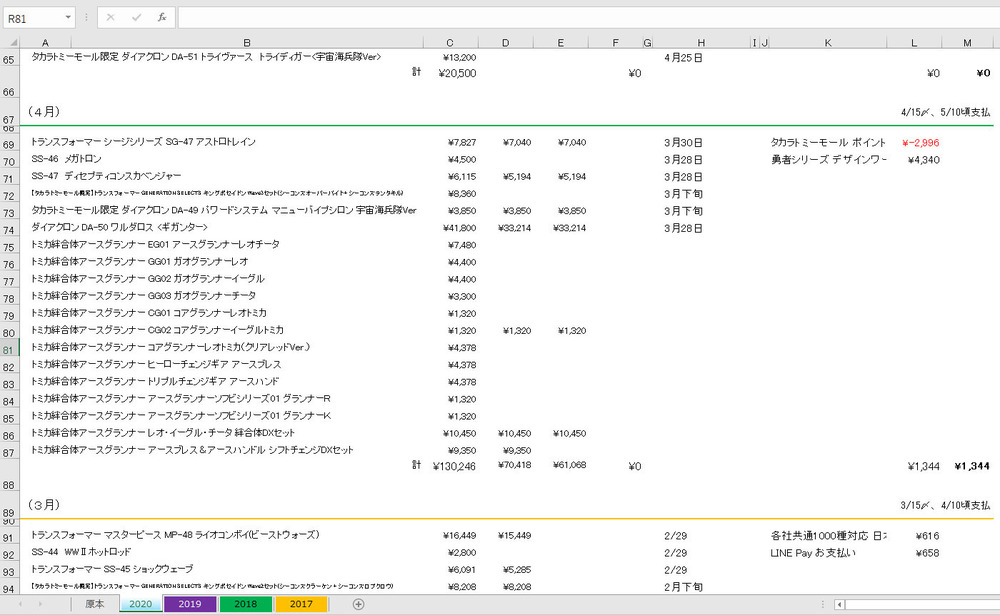Click the next sheet navigation arrow
Screen dimensions: 1000x615
pyautogui.click(x=40, y=604)
